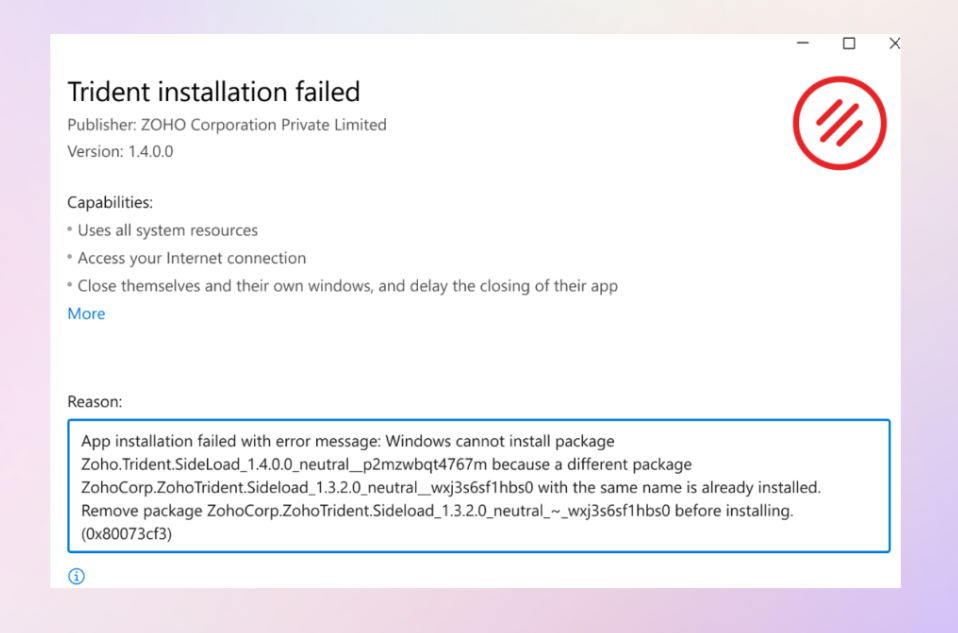Click the Capabilities heading
This screenshot has width=958, height=633.
click(x=110, y=203)
